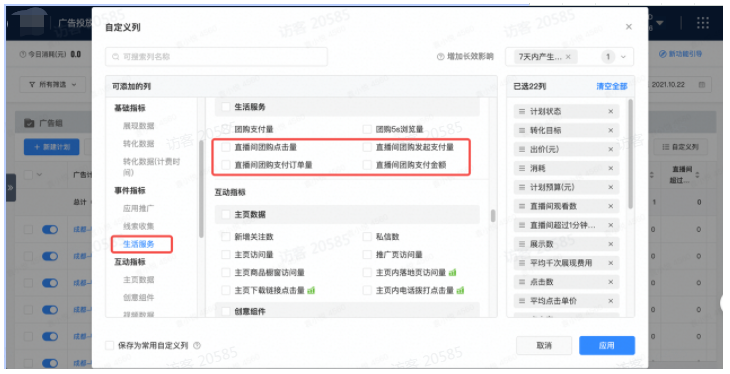Click the metrics list scrollbar
730x374 pixels.
point(493,216)
